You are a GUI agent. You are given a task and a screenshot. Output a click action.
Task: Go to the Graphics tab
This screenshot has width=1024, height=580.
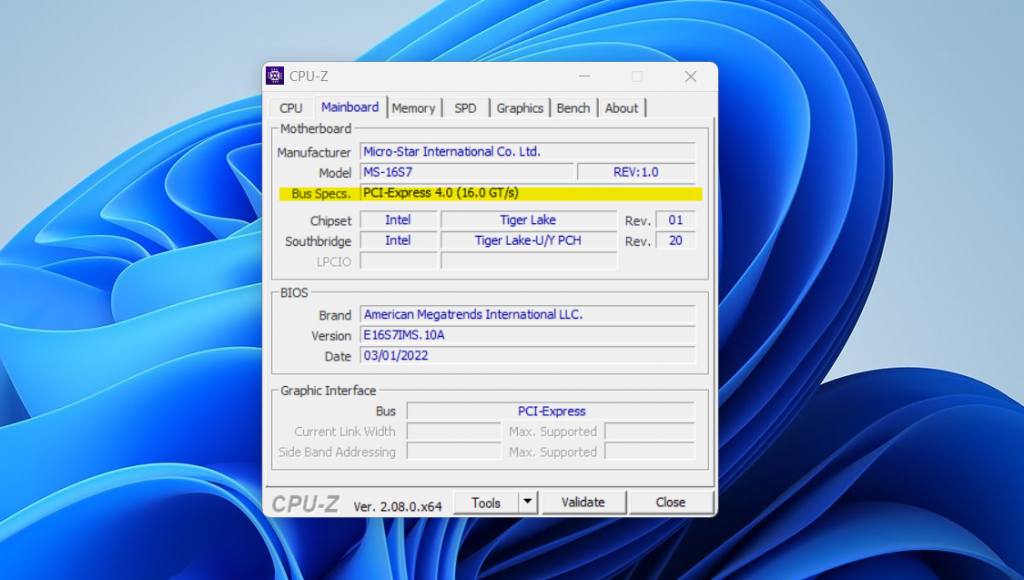click(520, 108)
